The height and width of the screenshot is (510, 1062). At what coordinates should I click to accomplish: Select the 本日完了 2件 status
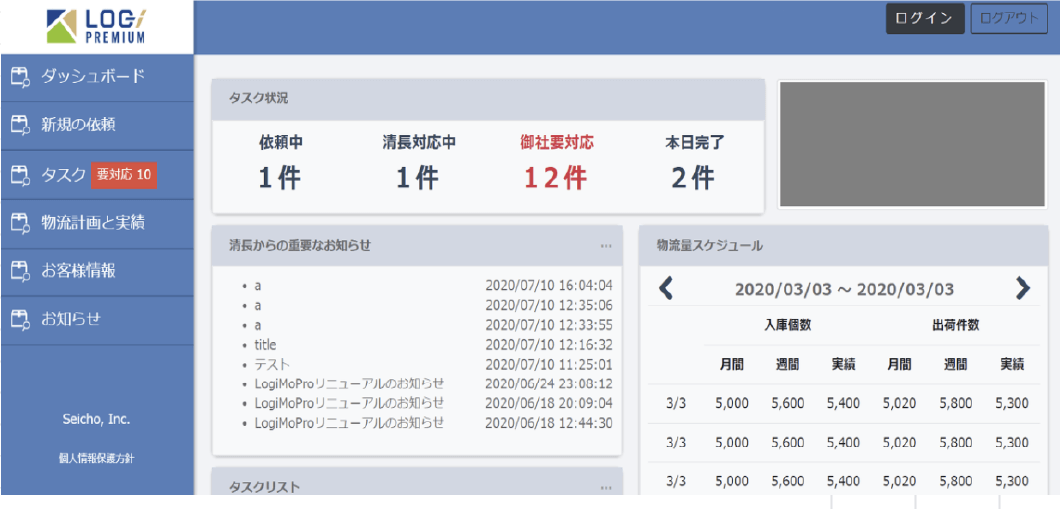click(x=694, y=162)
